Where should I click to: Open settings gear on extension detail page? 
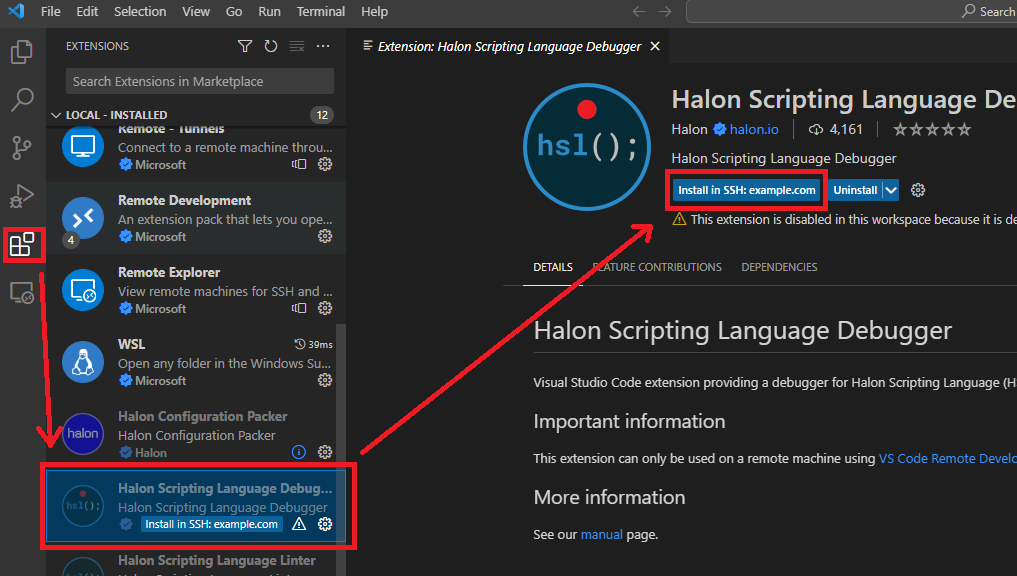pos(918,190)
